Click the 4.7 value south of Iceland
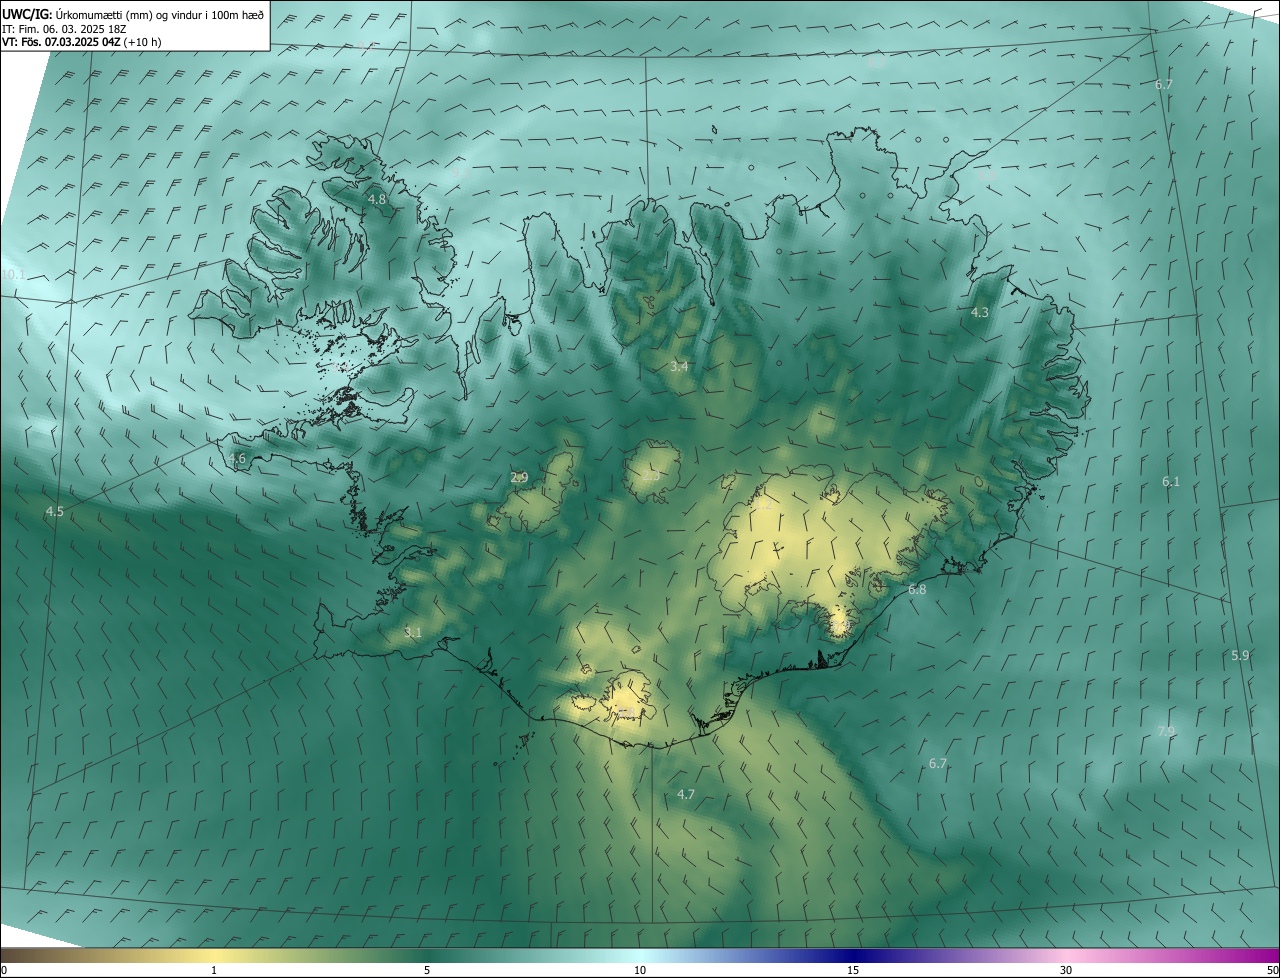Screen dimensions: 1280x978 [x=685, y=795]
